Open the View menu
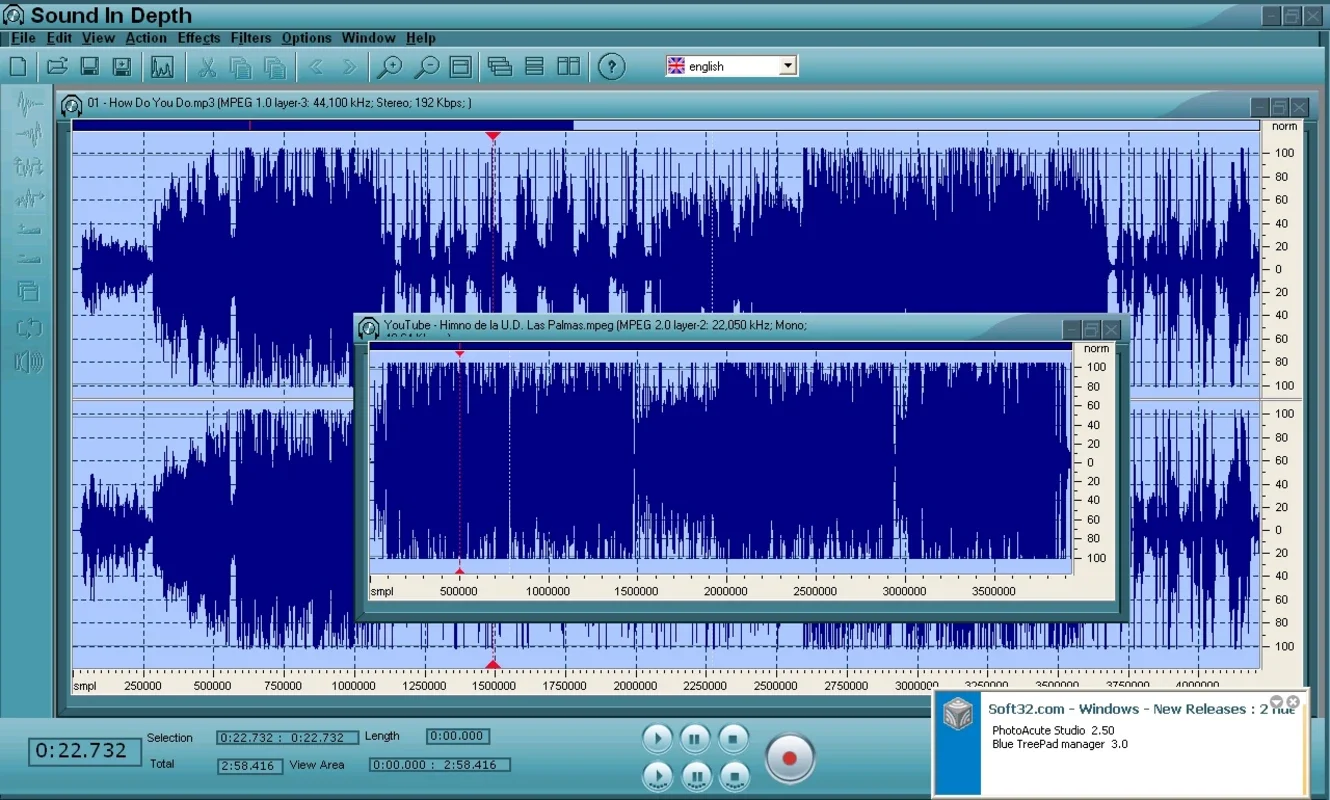 (98, 38)
